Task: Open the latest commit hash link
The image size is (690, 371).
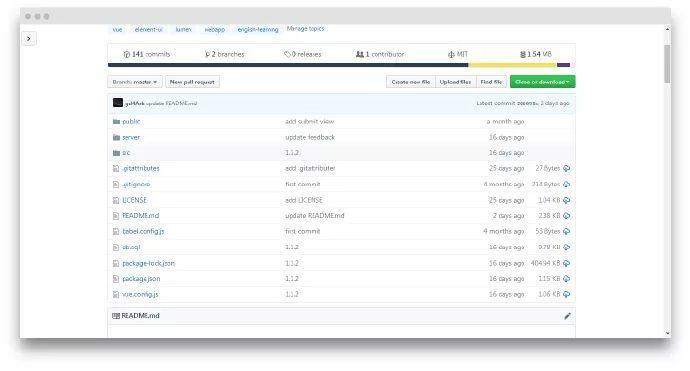Action: (x=527, y=103)
